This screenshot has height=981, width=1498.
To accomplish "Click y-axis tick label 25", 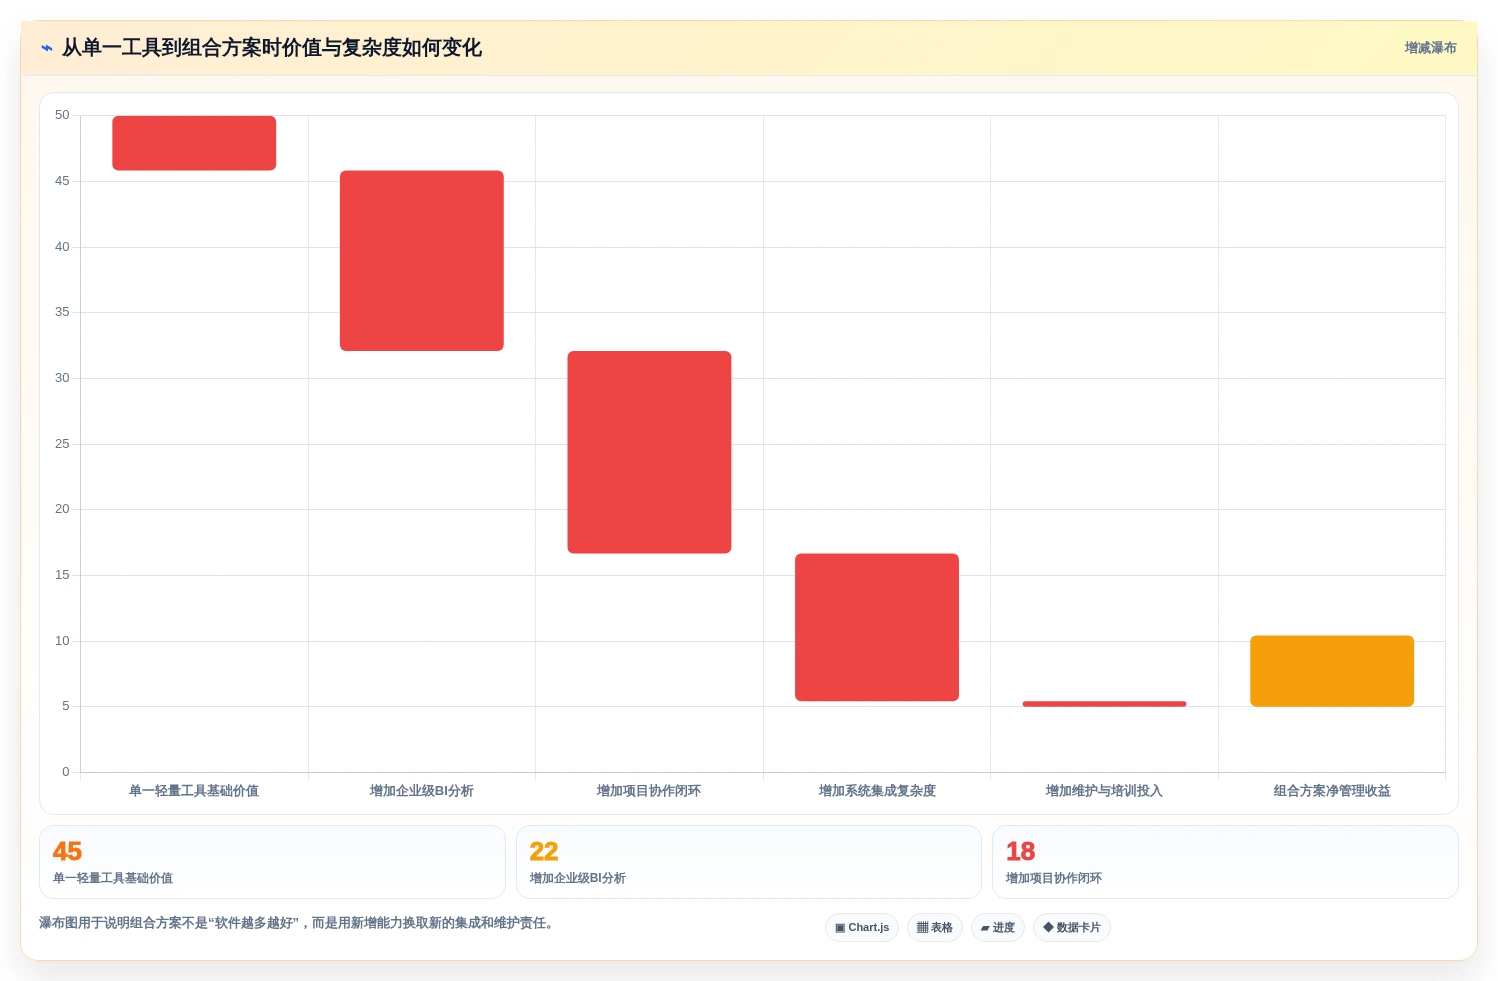I will pyautogui.click(x=62, y=444).
